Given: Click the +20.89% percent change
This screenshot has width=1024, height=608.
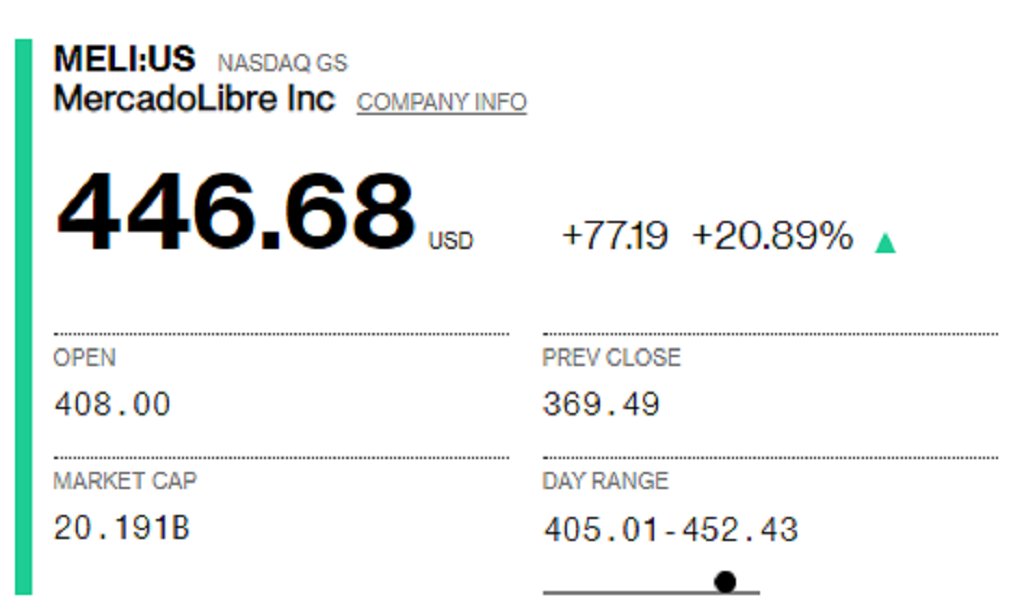Looking at the screenshot, I should click(773, 235).
